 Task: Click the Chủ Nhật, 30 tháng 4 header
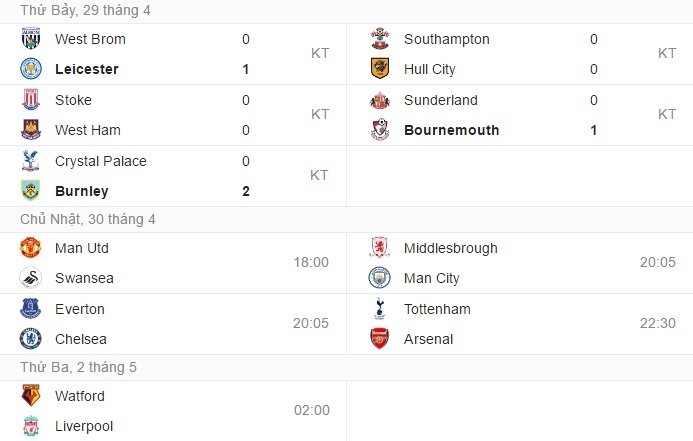point(88,219)
